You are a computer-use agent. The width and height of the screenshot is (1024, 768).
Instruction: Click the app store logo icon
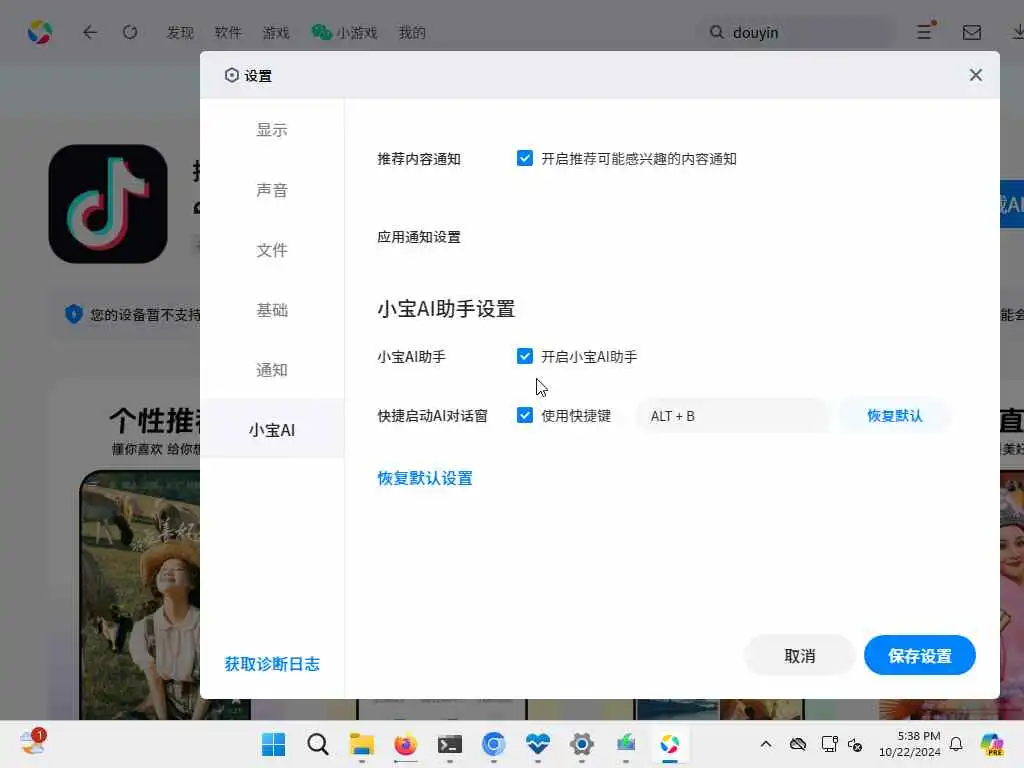[x=40, y=32]
